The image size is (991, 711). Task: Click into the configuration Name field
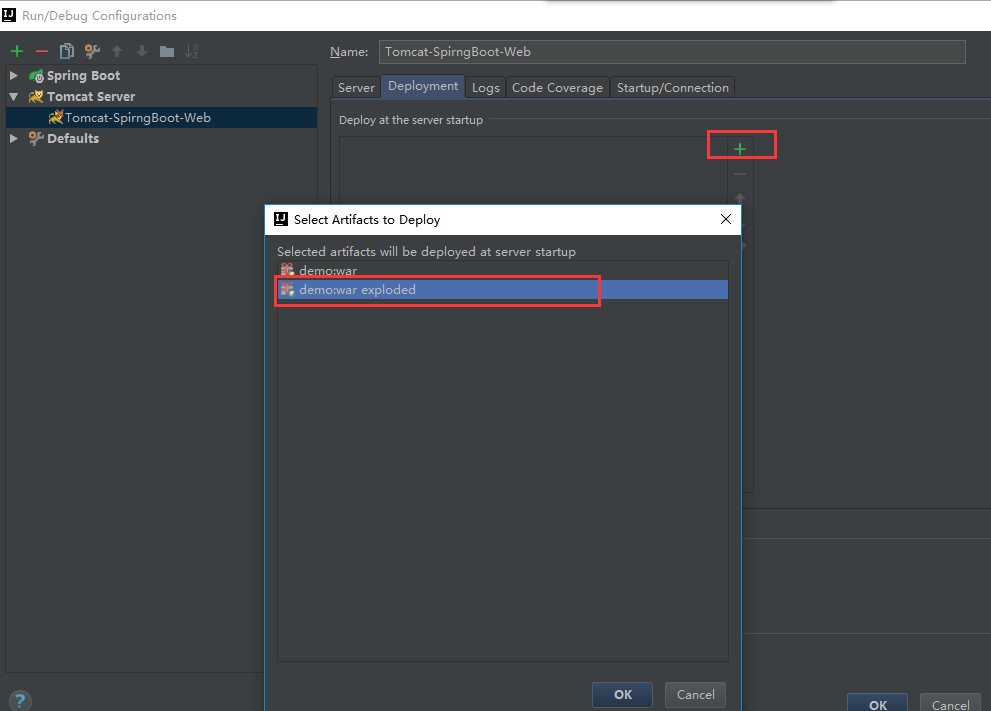click(x=670, y=52)
